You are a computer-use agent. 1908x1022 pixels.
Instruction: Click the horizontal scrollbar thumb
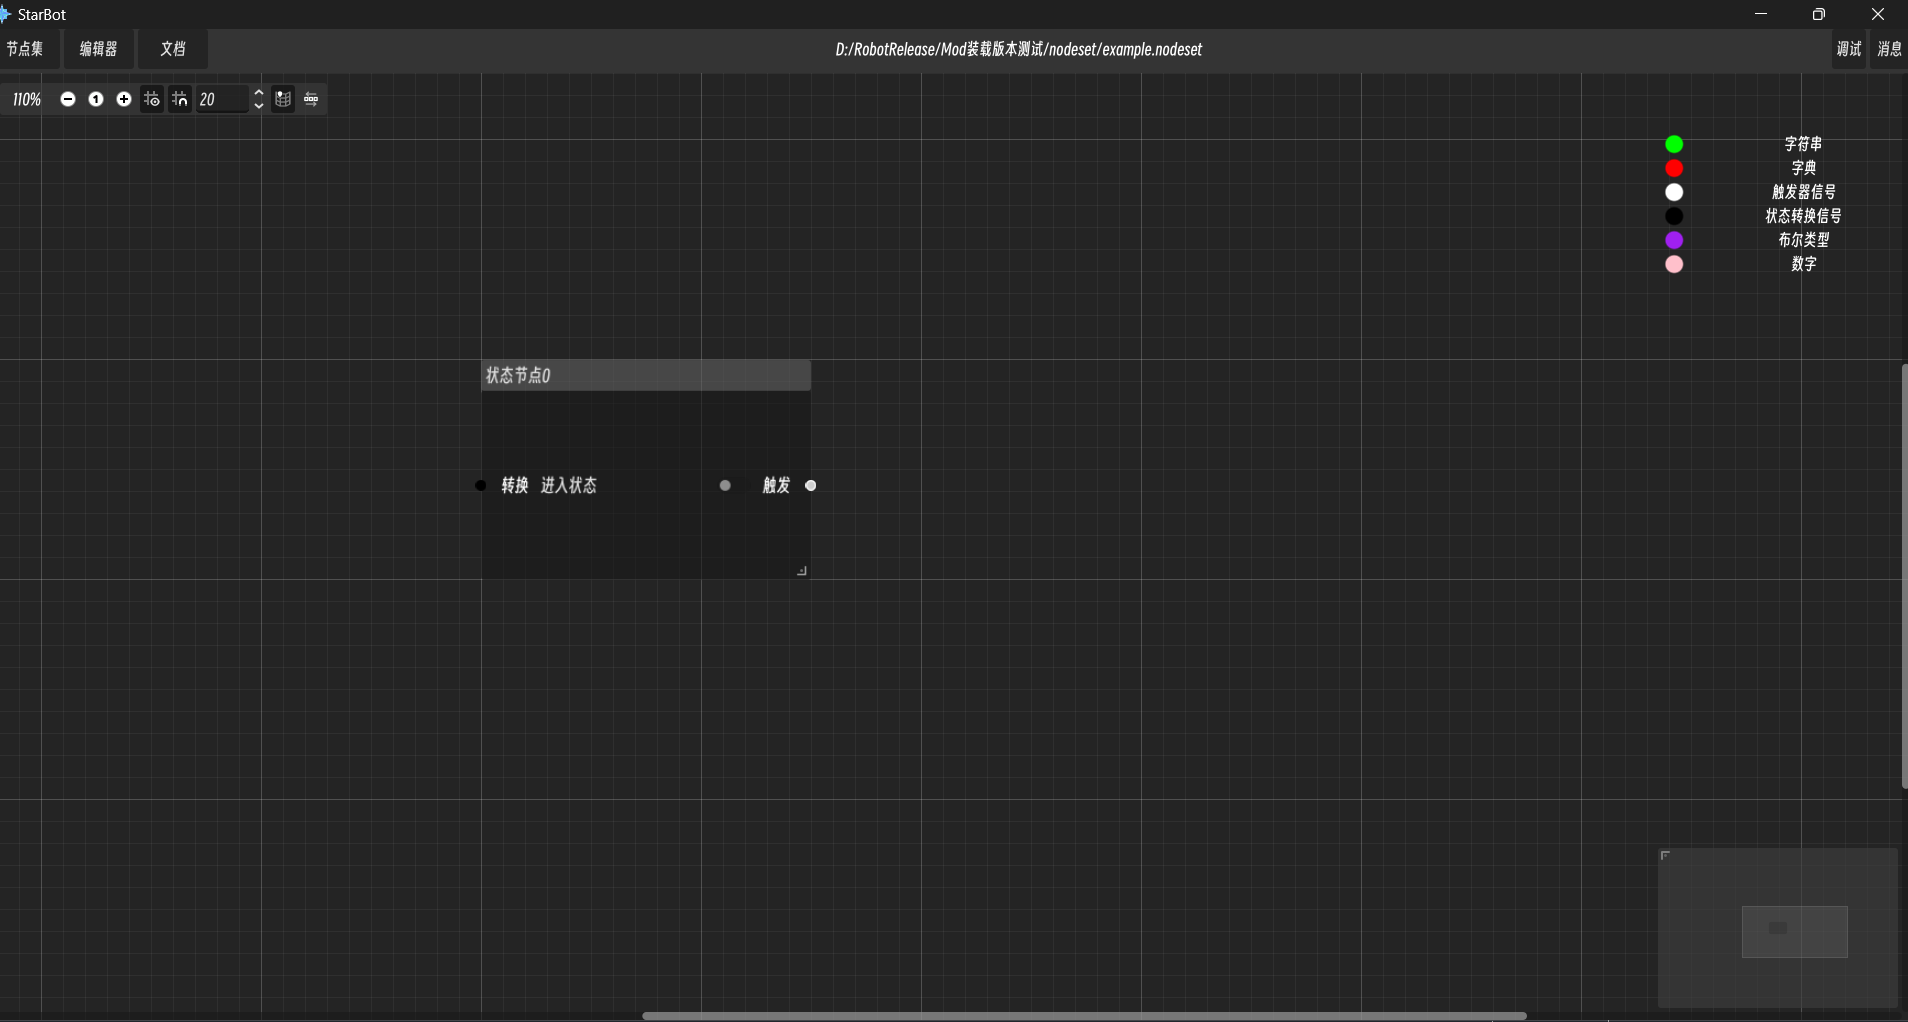1084,1016
